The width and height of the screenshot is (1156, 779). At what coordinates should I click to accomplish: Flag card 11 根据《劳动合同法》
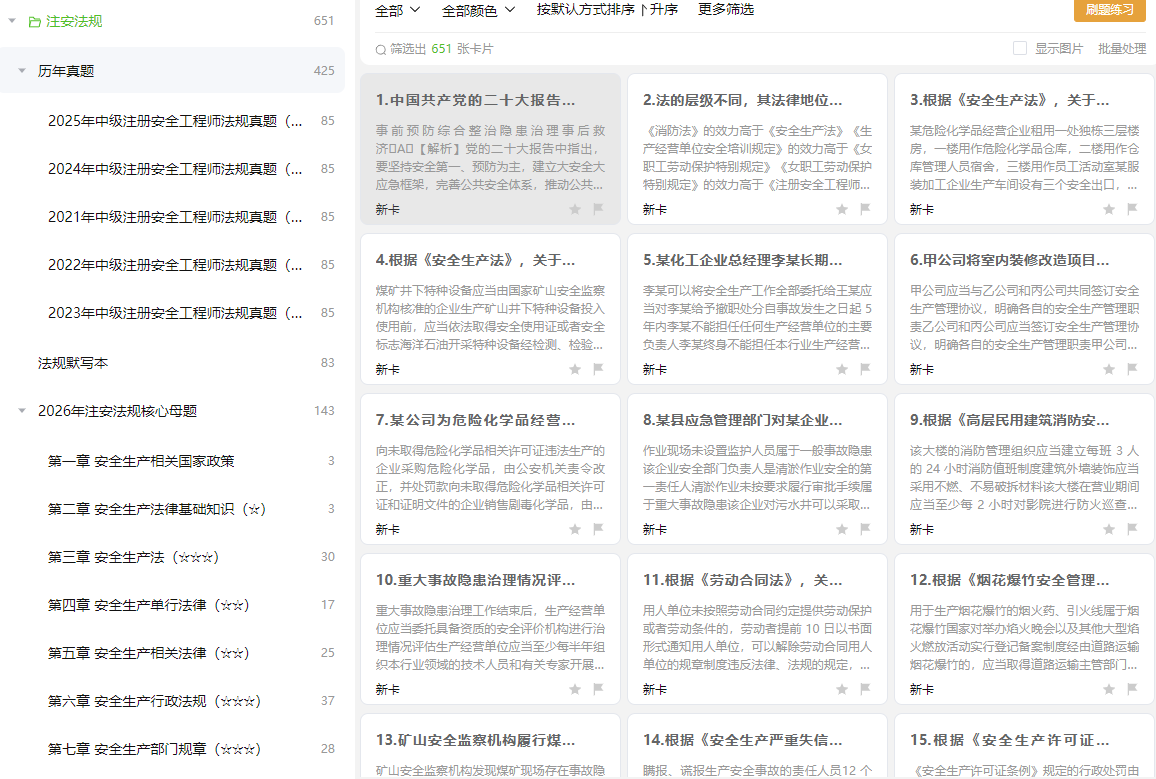(x=865, y=689)
